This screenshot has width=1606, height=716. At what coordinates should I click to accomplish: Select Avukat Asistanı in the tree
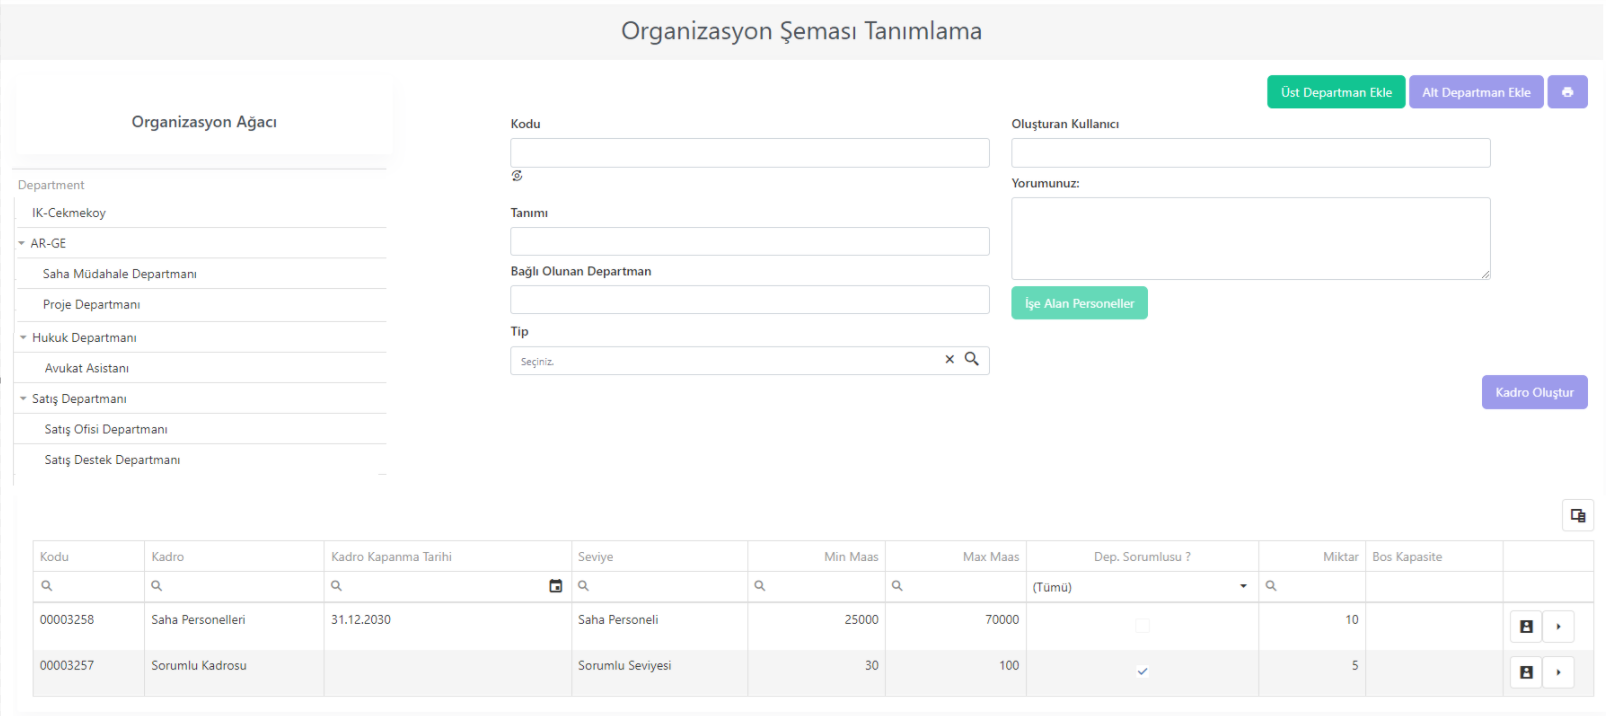point(87,369)
